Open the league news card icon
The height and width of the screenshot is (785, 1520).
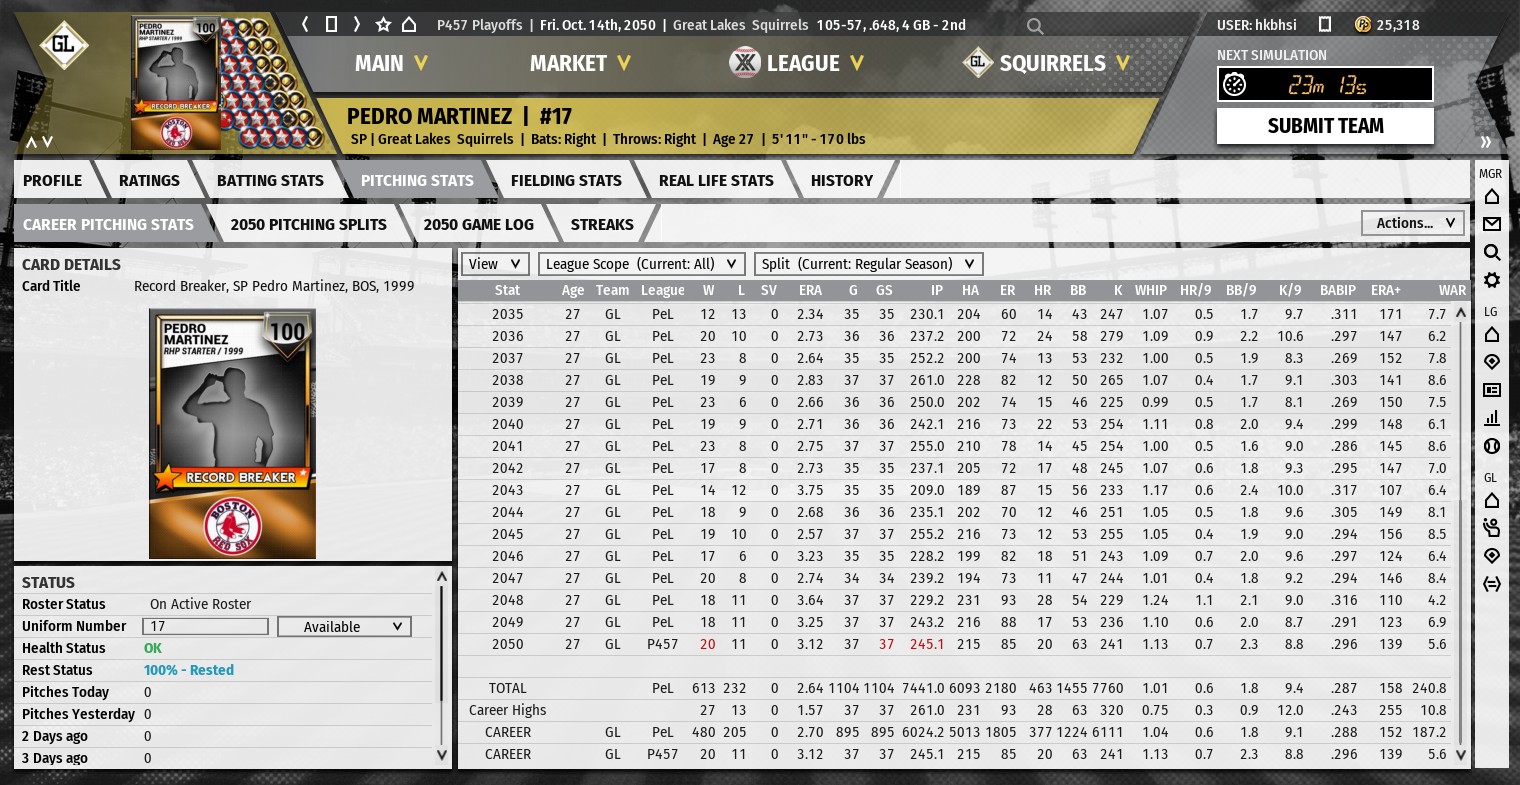point(1491,390)
